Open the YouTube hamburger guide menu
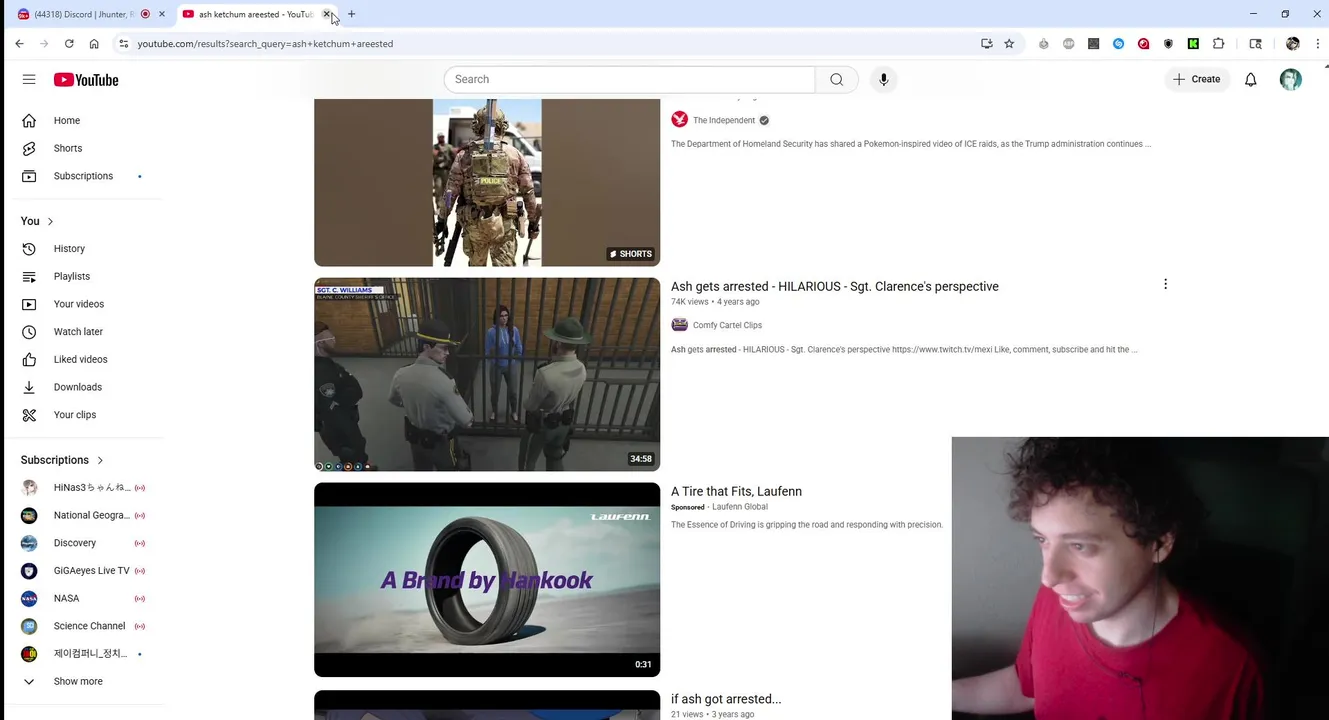1329x720 pixels. click(29, 79)
